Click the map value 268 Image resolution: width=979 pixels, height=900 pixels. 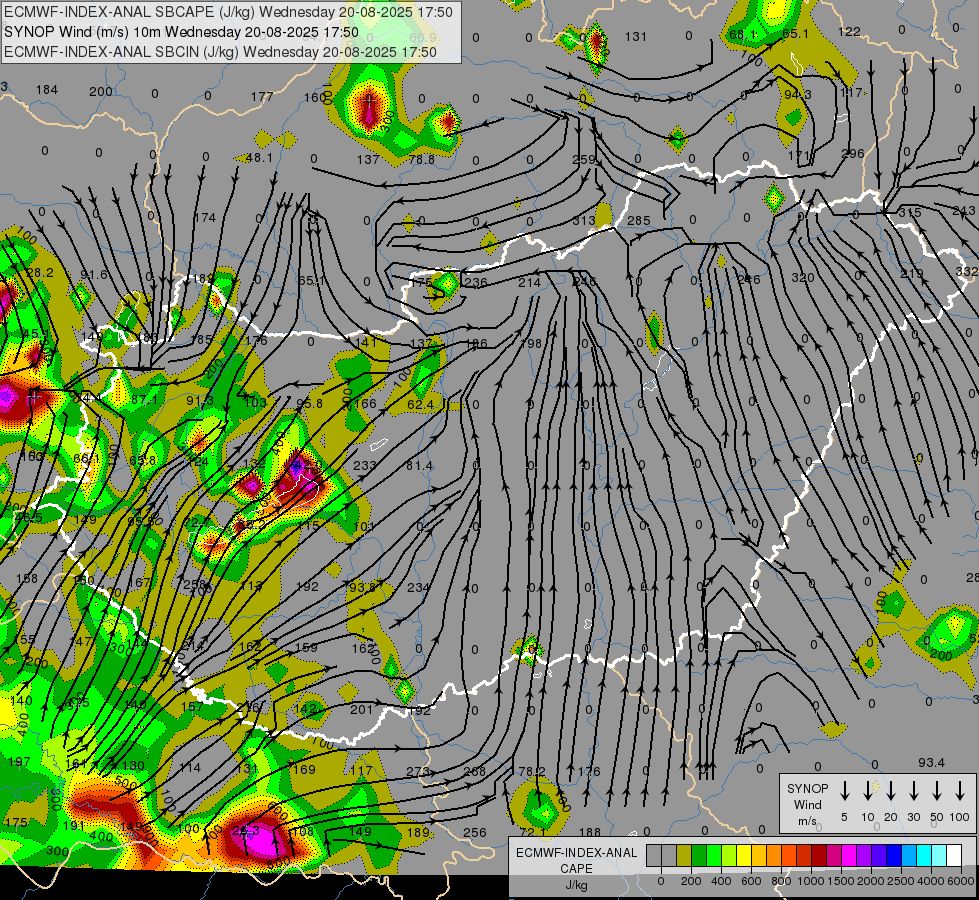click(475, 771)
